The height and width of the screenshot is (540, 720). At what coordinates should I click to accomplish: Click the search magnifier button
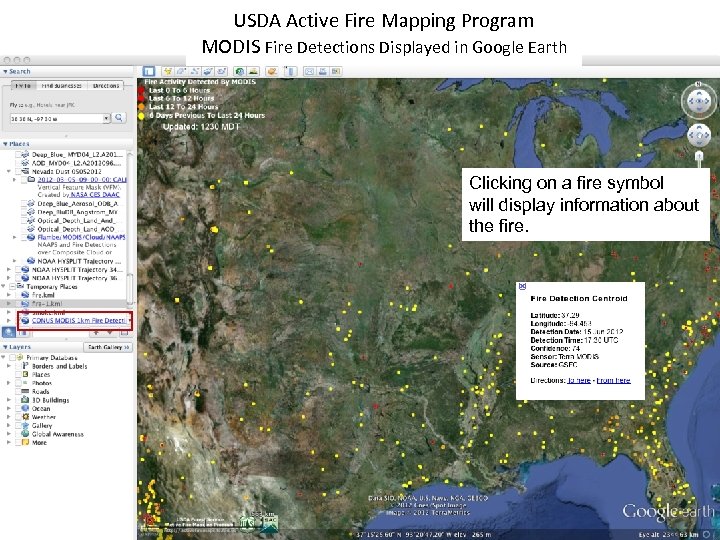(x=119, y=118)
